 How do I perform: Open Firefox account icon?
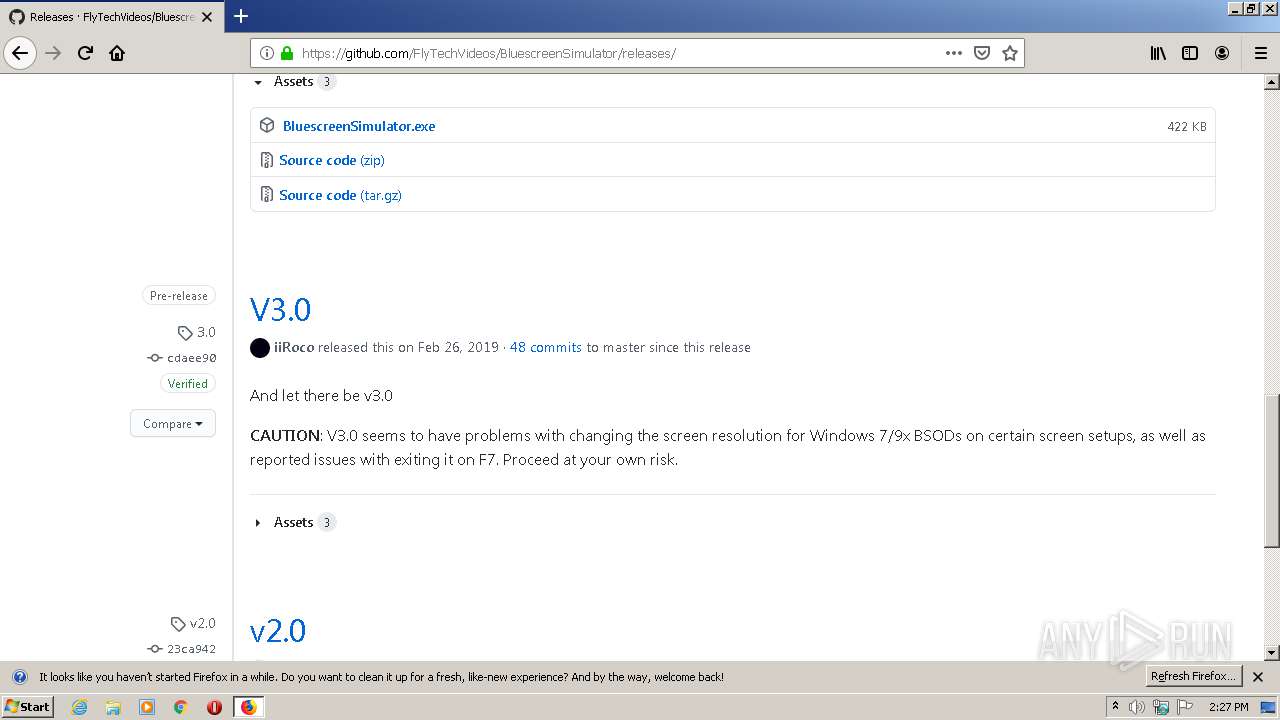[x=1222, y=53]
